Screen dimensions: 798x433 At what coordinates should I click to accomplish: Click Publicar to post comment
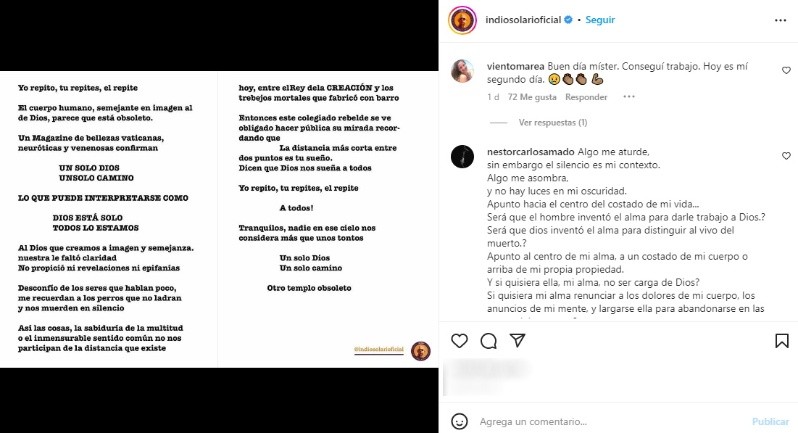[x=770, y=421]
